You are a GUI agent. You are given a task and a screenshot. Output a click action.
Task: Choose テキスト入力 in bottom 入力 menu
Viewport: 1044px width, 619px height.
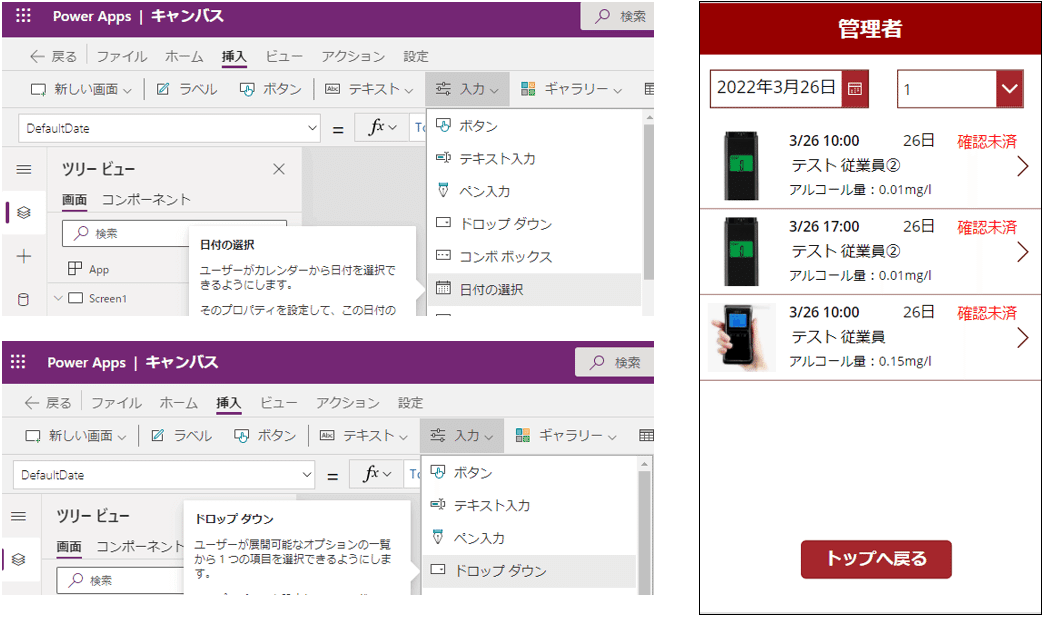[529, 505]
